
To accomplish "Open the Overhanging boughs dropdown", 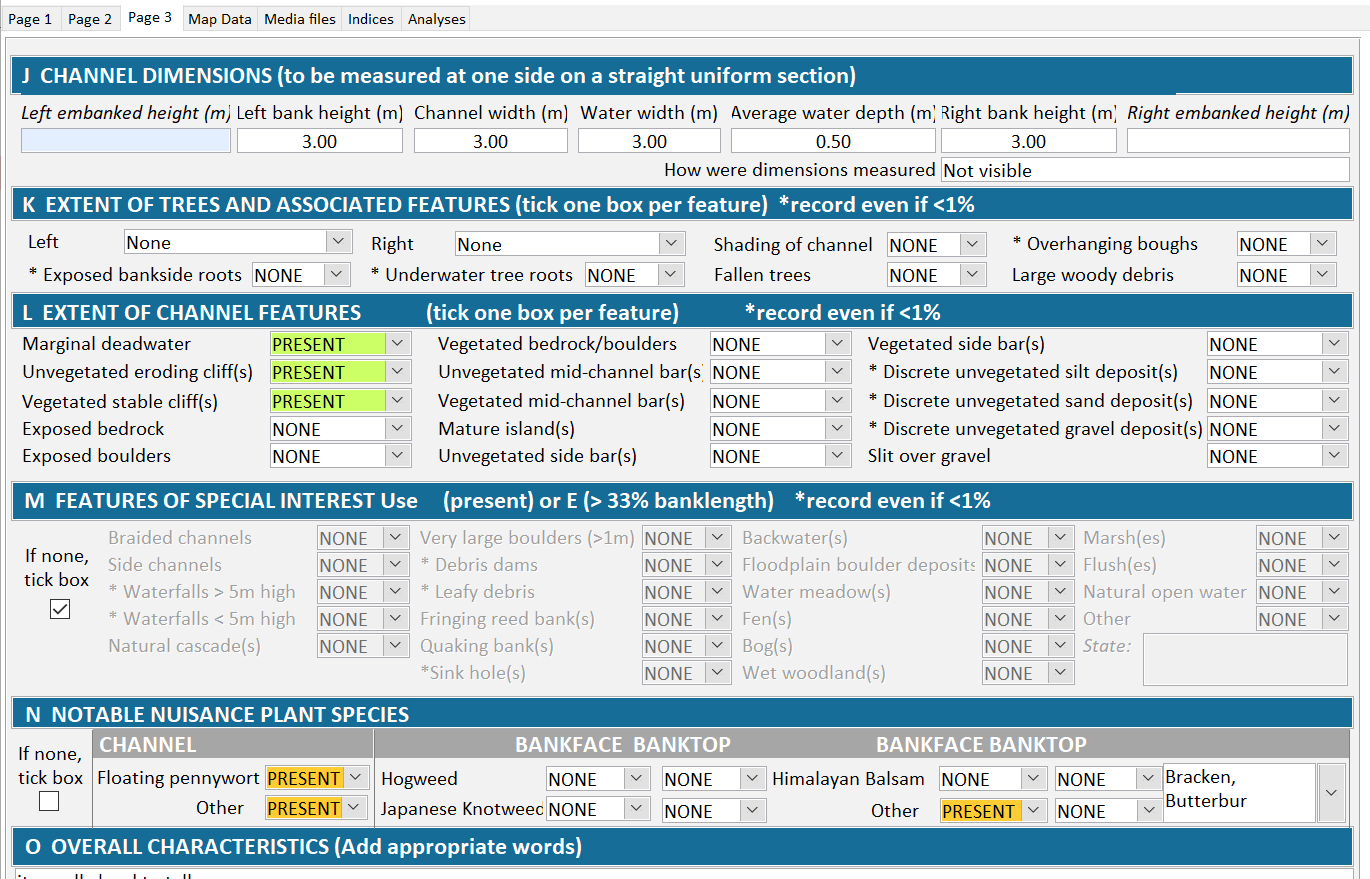I will 1287,244.
